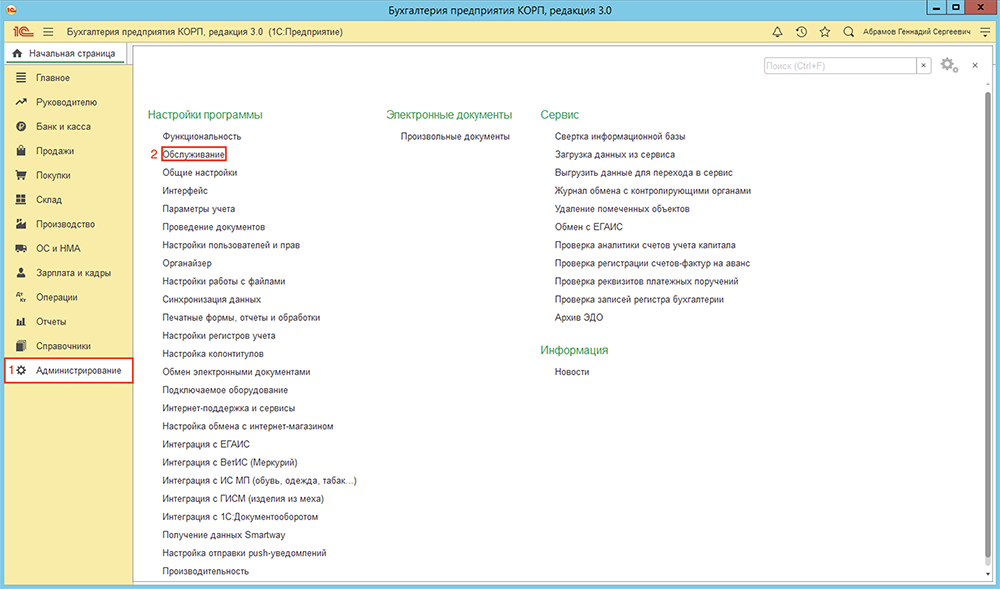
Task: Open Функциональность settings link
Action: tap(202, 136)
